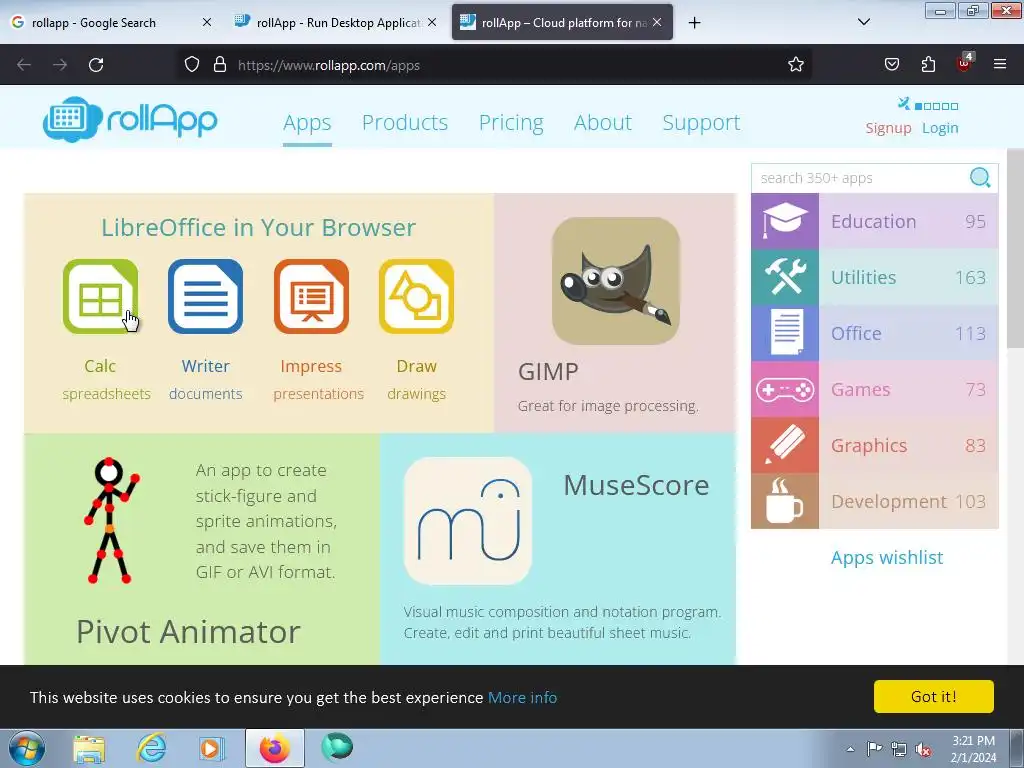This screenshot has width=1024, height=768.
Task: Click the Office document icon
Action: point(784,334)
